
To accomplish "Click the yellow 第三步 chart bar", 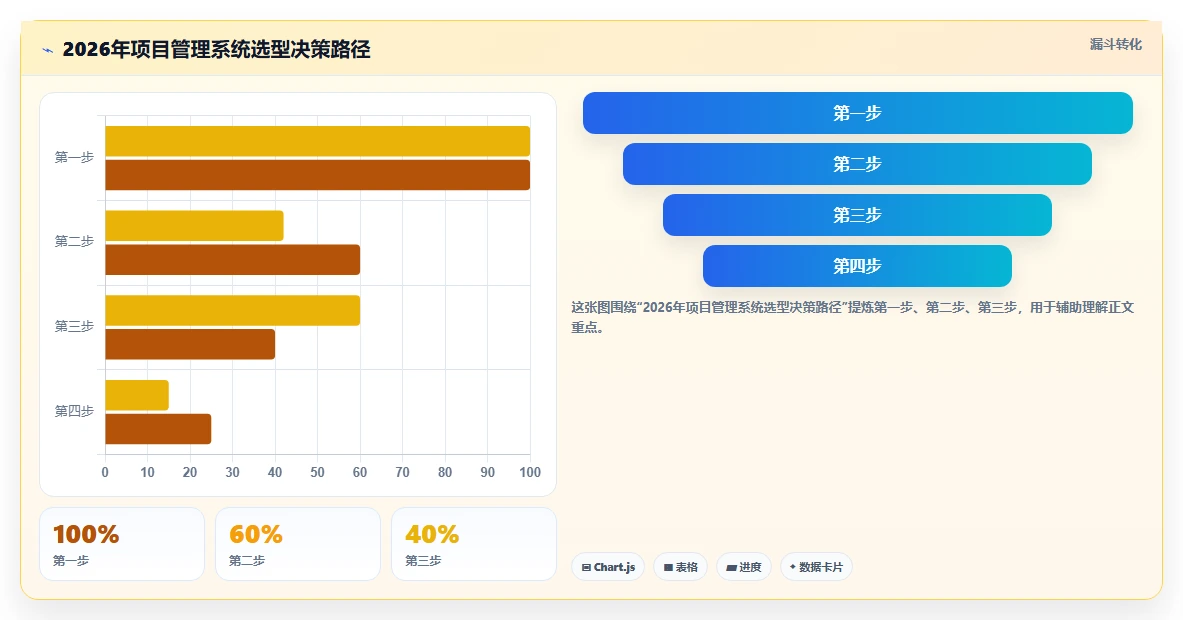I will click(x=232, y=310).
